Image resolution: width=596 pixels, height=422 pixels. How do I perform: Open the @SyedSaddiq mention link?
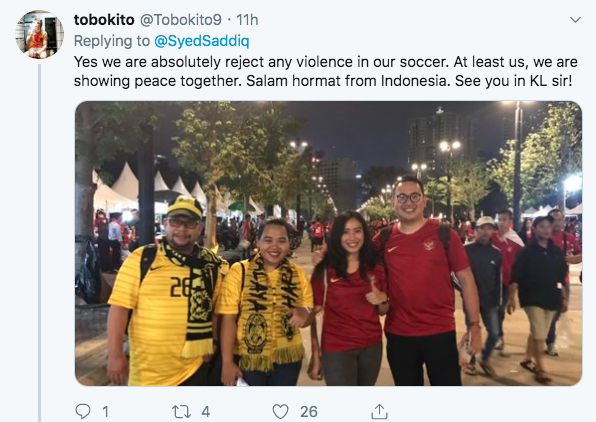pos(201,41)
